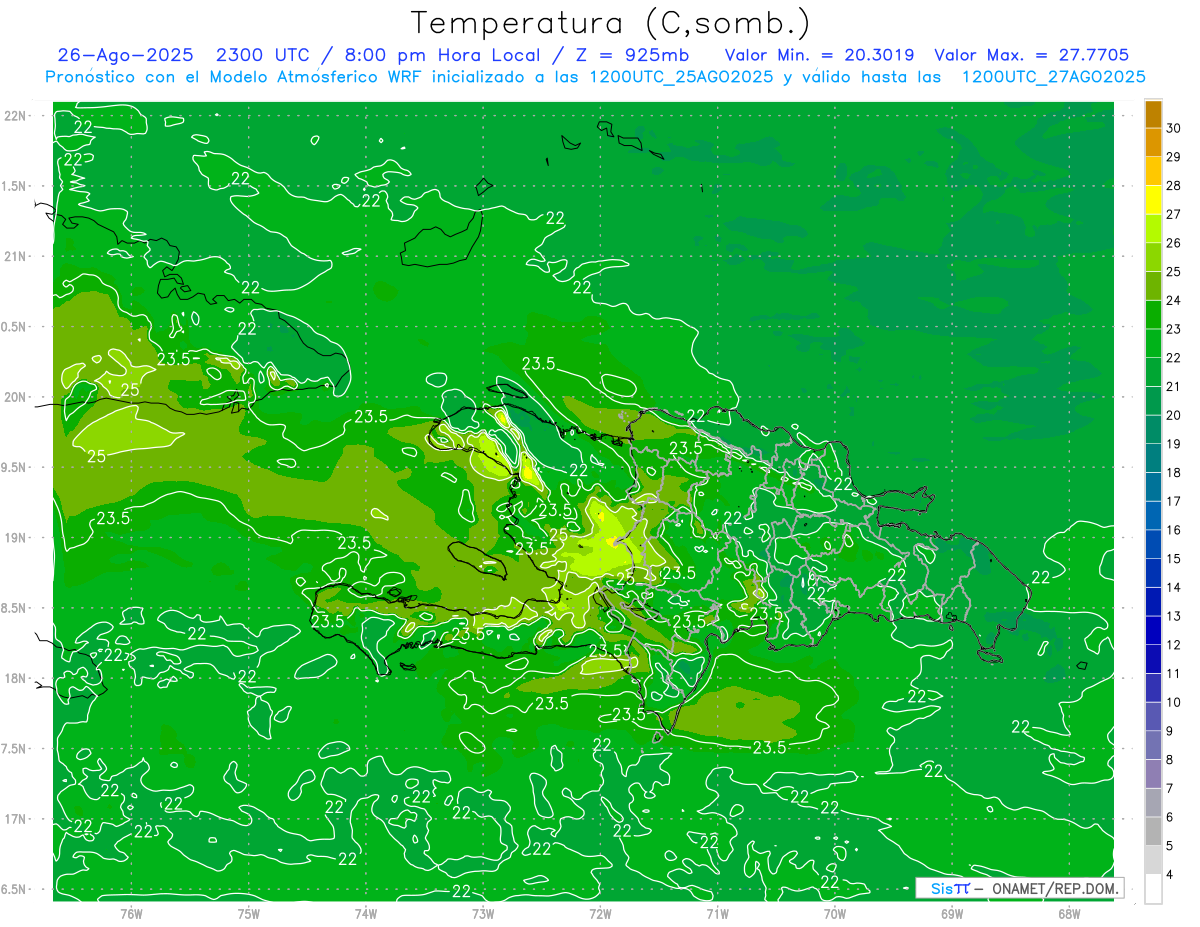Click the "68W" longitude axis label
The width and height of the screenshot is (1200, 927).
(x=1068, y=914)
